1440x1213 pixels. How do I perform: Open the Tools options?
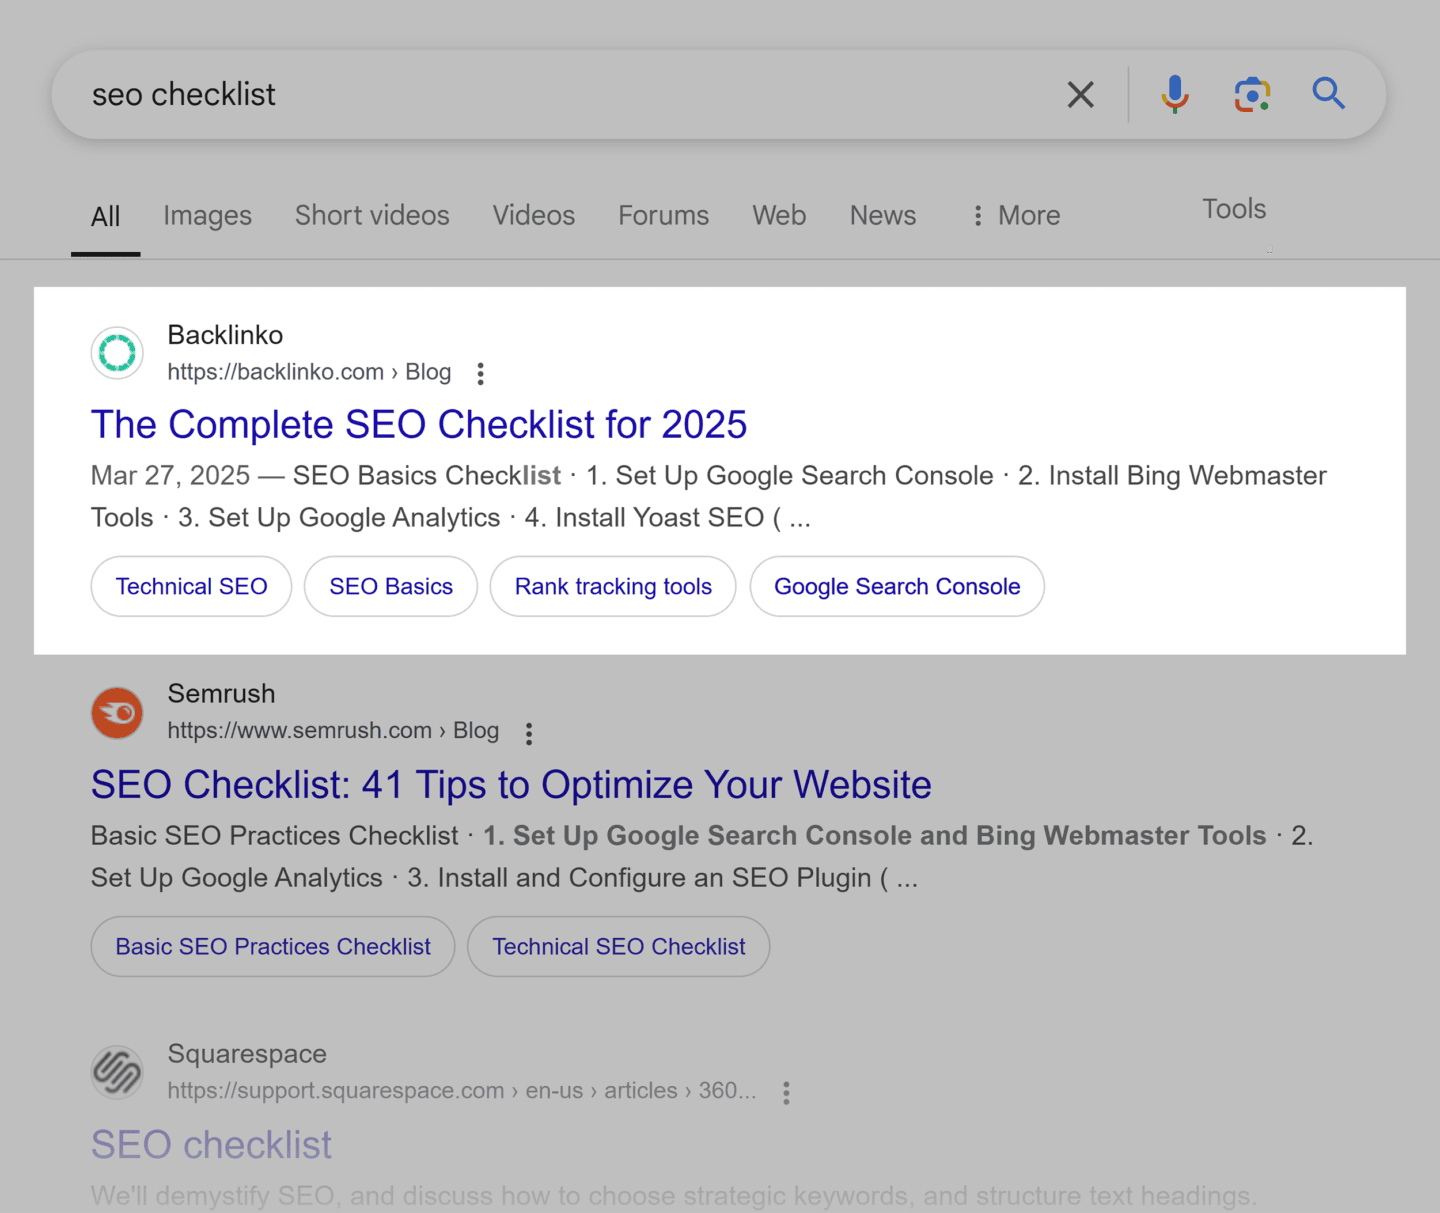coord(1233,209)
